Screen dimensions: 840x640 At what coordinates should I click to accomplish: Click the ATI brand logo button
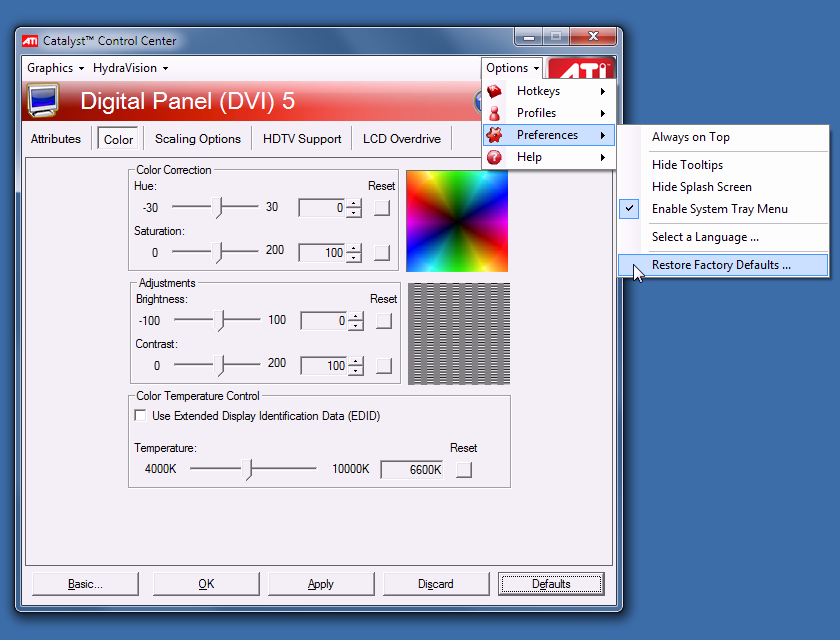click(581, 69)
